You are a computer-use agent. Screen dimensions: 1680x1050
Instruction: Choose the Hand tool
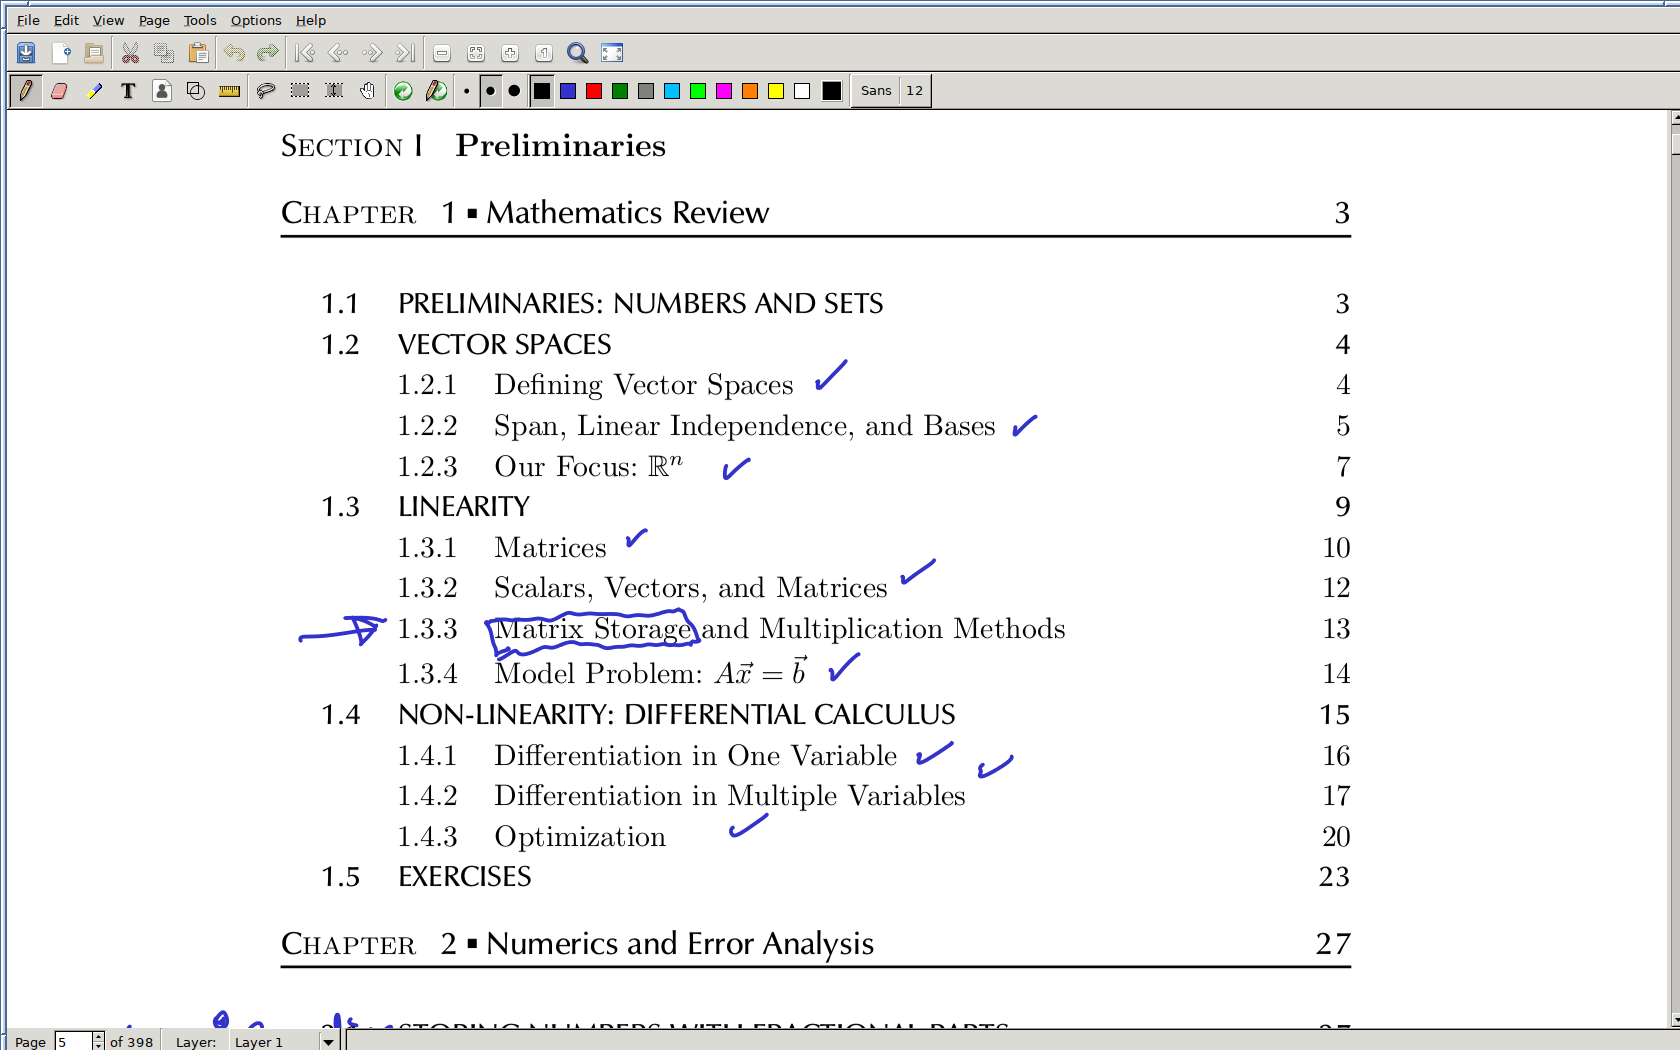tap(368, 91)
